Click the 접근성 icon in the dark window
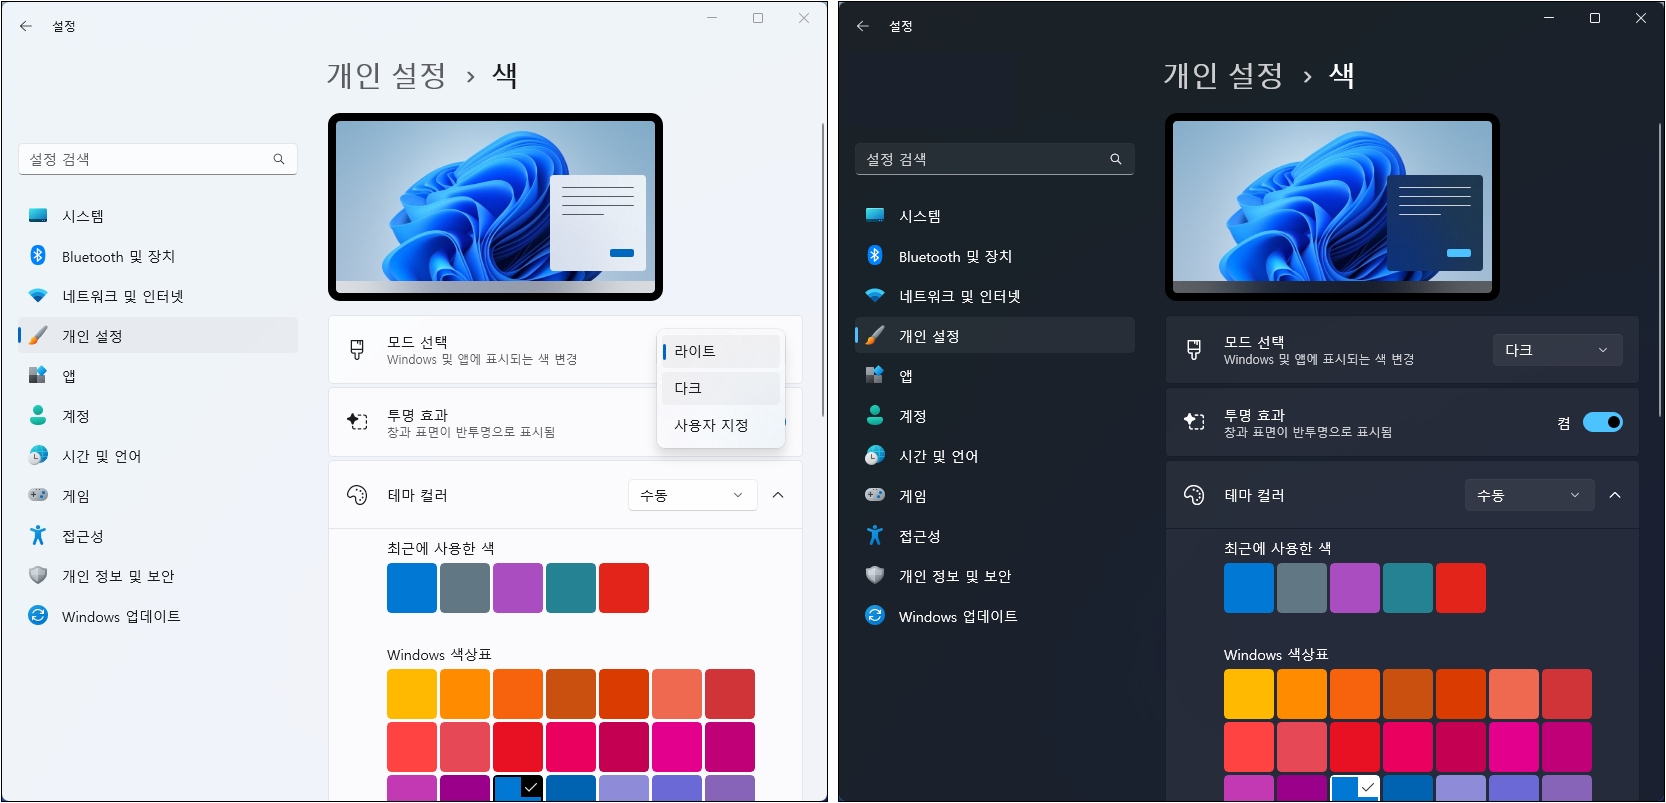 875,535
